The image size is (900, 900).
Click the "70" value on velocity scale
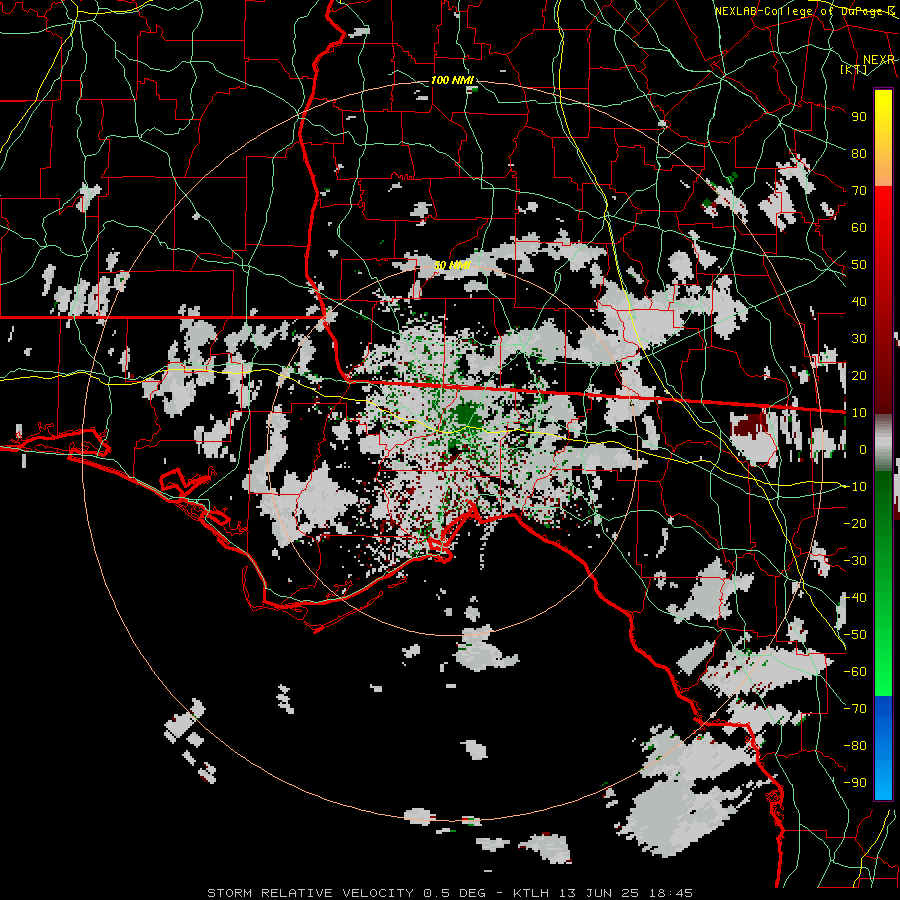pos(859,191)
